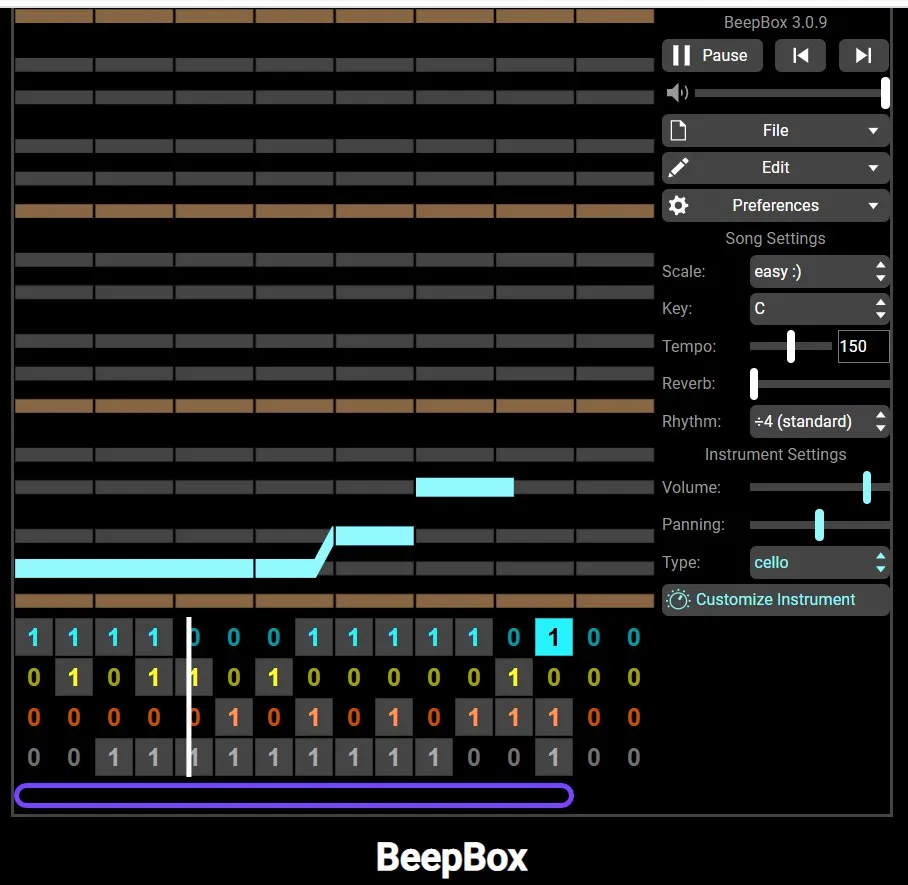Select bar 11 of the gray channel
The height and width of the screenshot is (885, 908).
[434, 757]
